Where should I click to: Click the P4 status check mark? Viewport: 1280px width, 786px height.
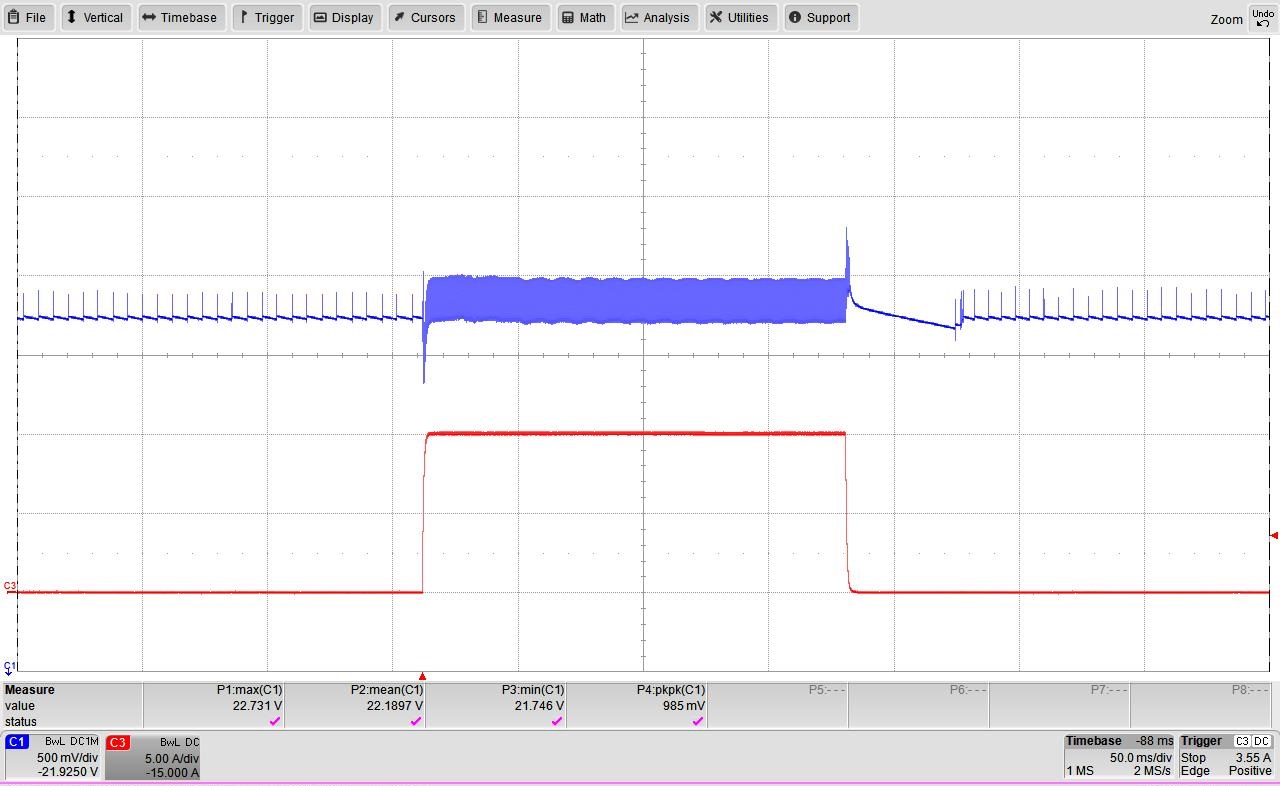pyautogui.click(x=698, y=722)
